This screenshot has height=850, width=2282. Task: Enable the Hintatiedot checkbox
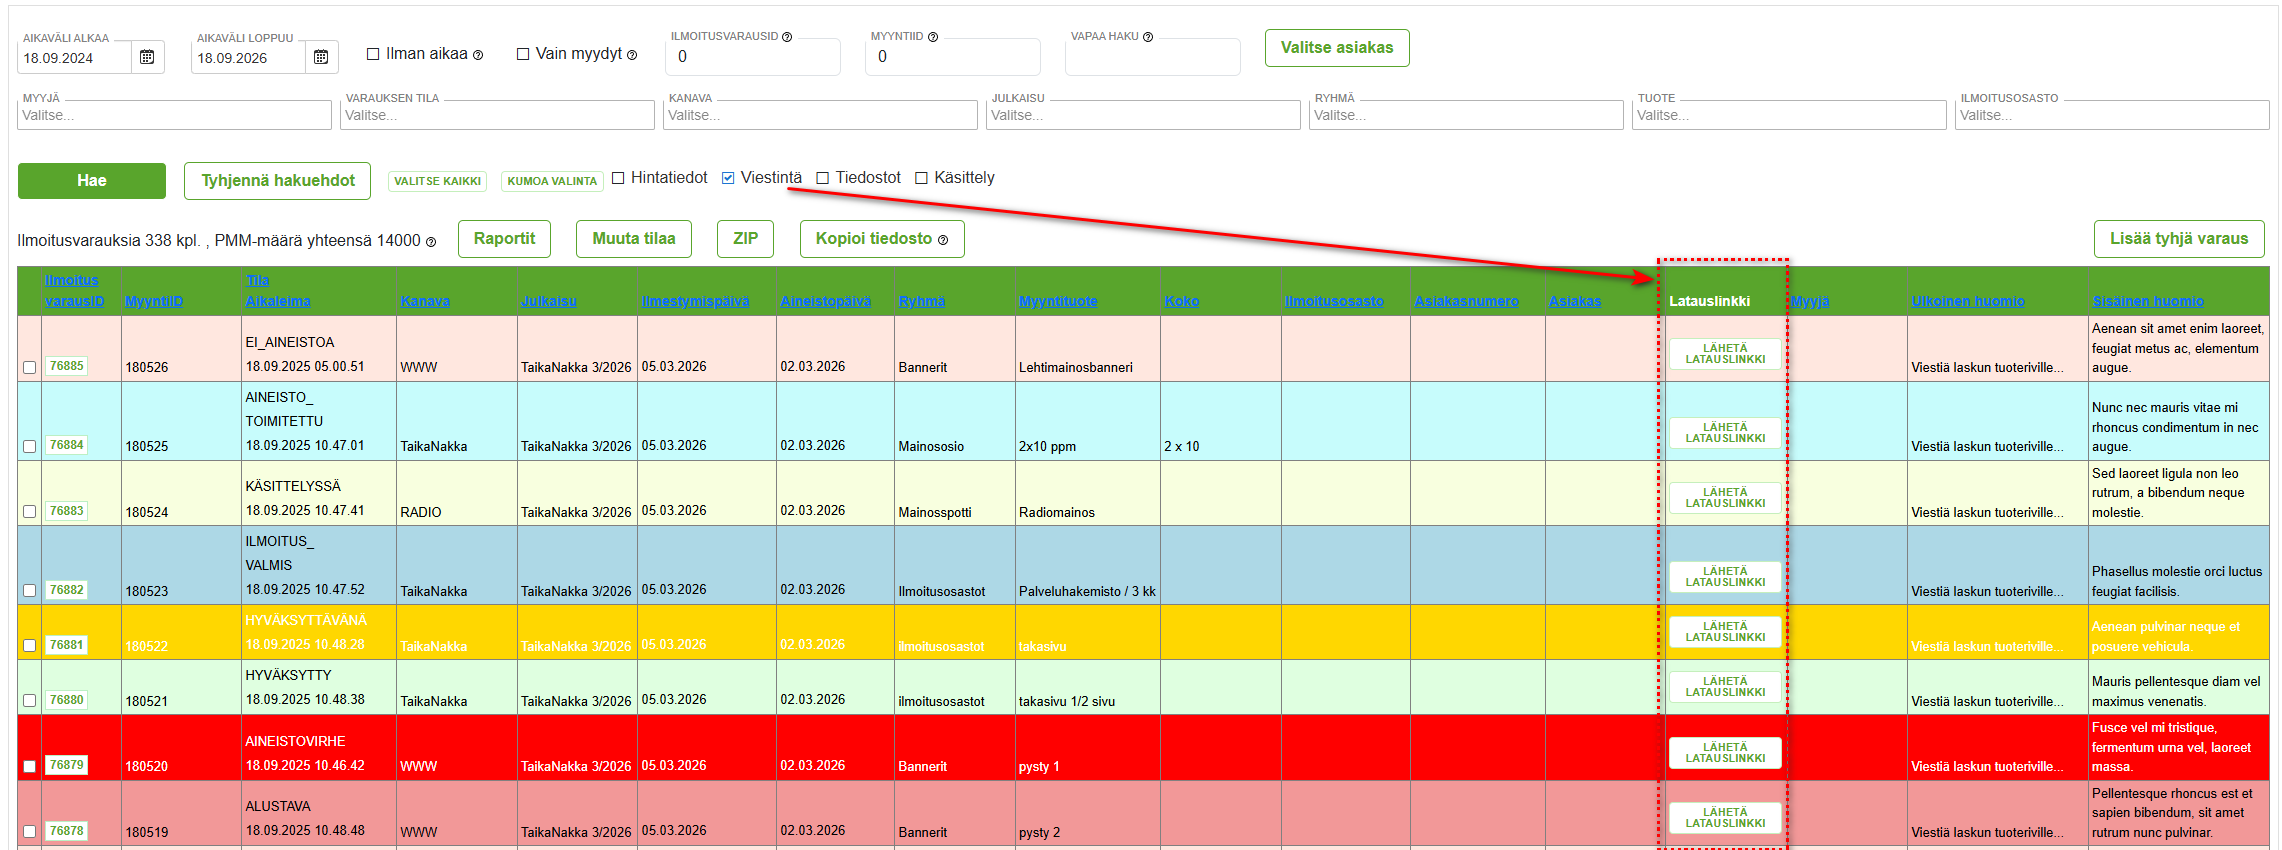click(x=618, y=178)
